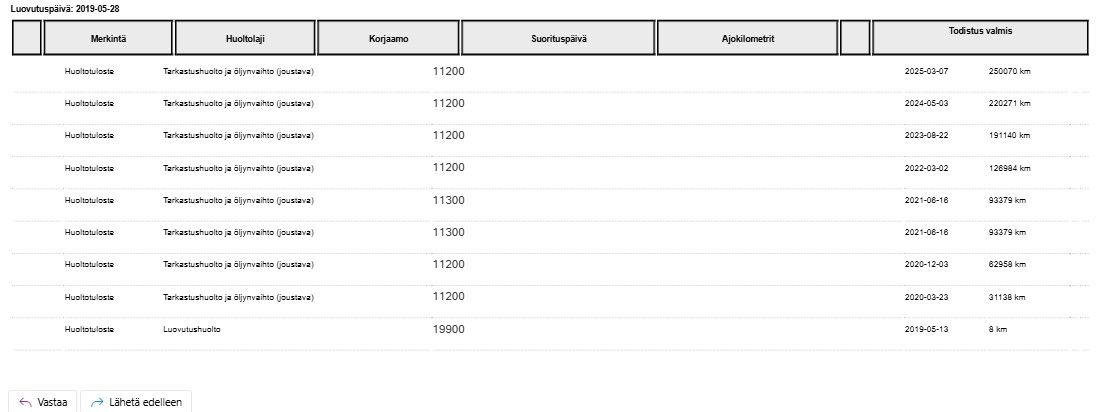Click the 250070 km mileage value
1098x412 pixels.
1009,72
